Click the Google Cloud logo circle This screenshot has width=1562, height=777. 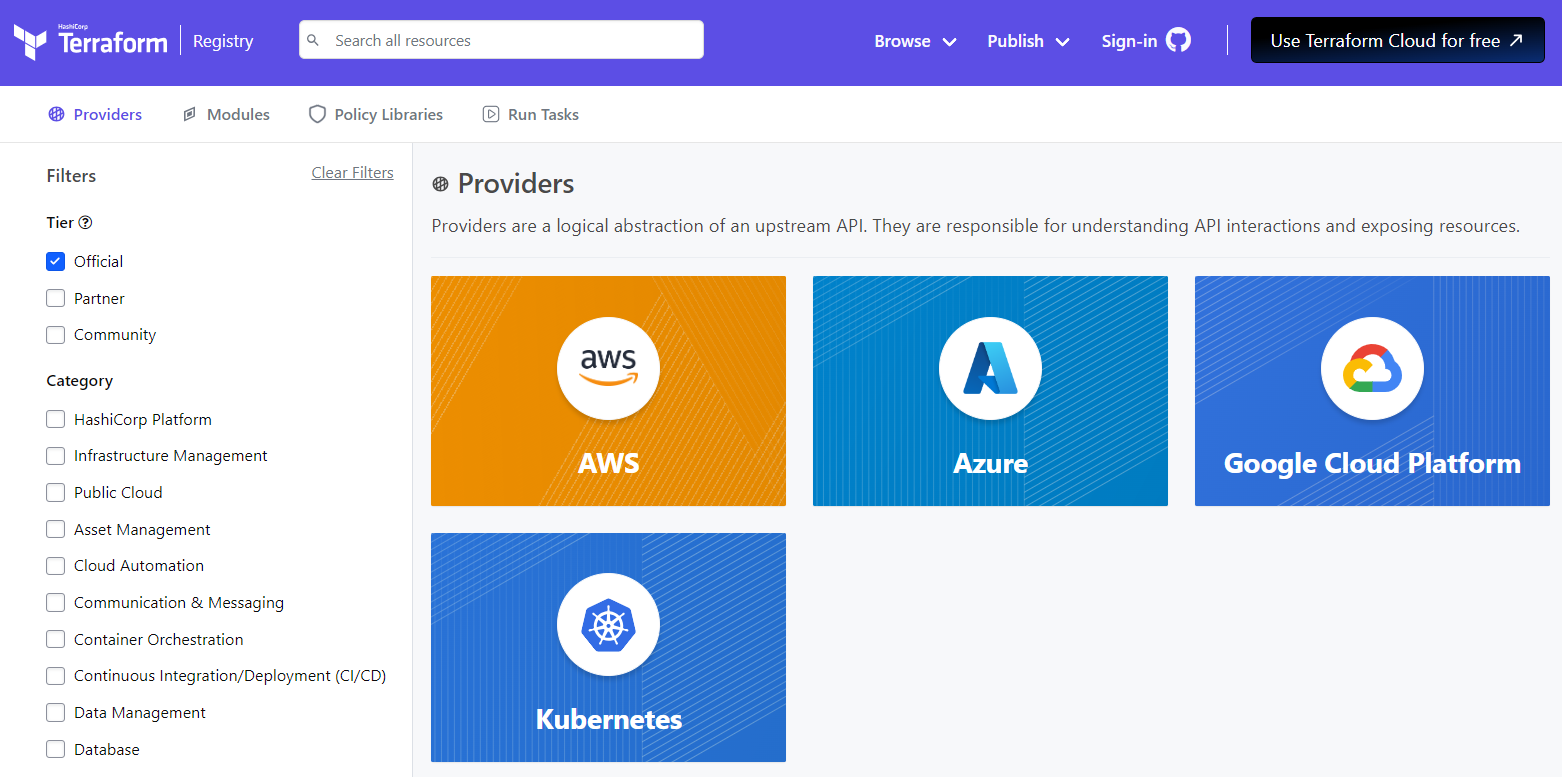pos(1372,369)
